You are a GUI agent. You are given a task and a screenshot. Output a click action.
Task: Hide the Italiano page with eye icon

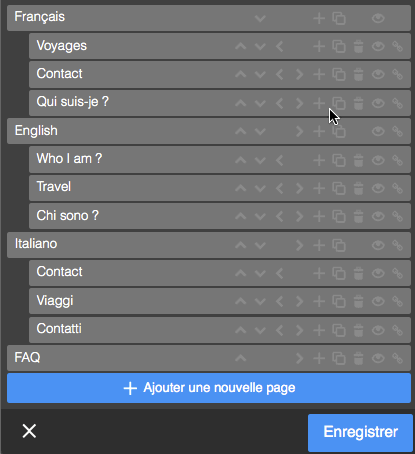378,246
